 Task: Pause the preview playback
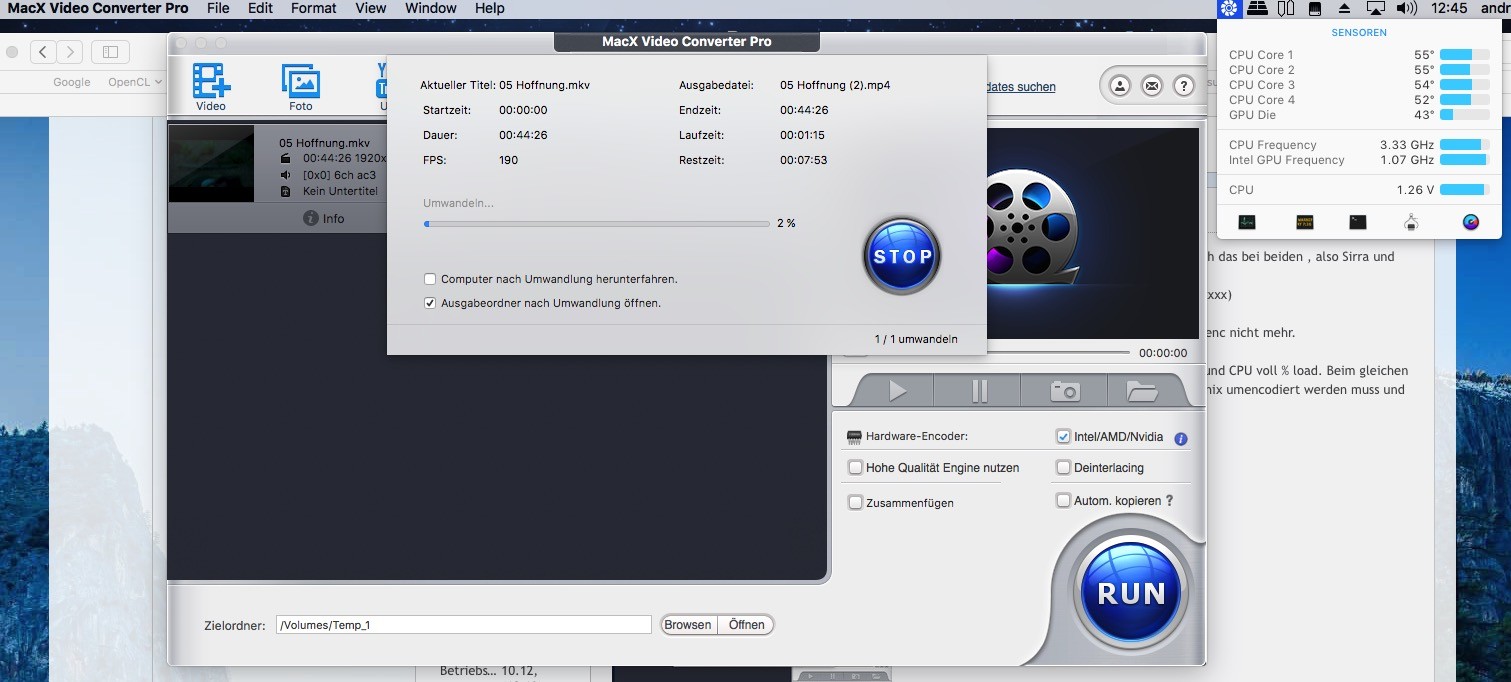[979, 391]
